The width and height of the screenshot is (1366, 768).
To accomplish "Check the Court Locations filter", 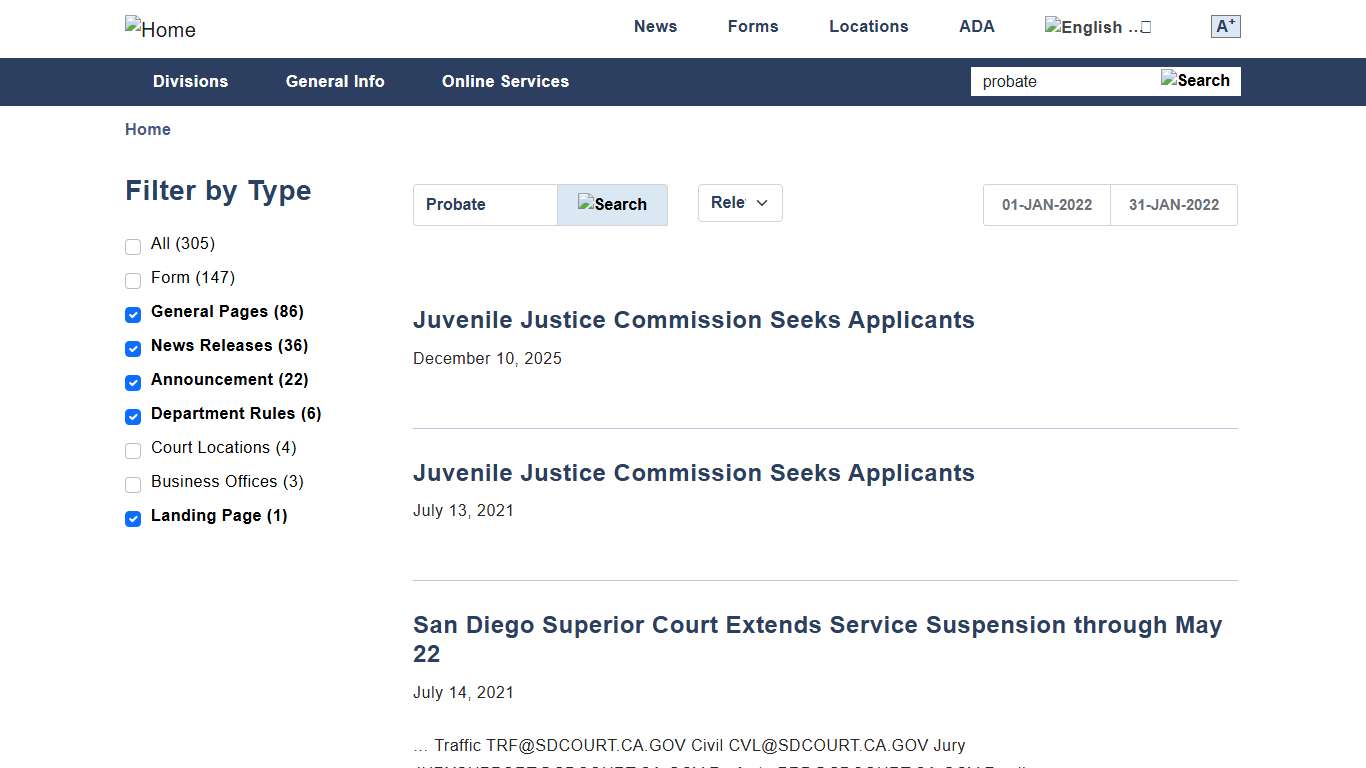I will tap(133, 451).
